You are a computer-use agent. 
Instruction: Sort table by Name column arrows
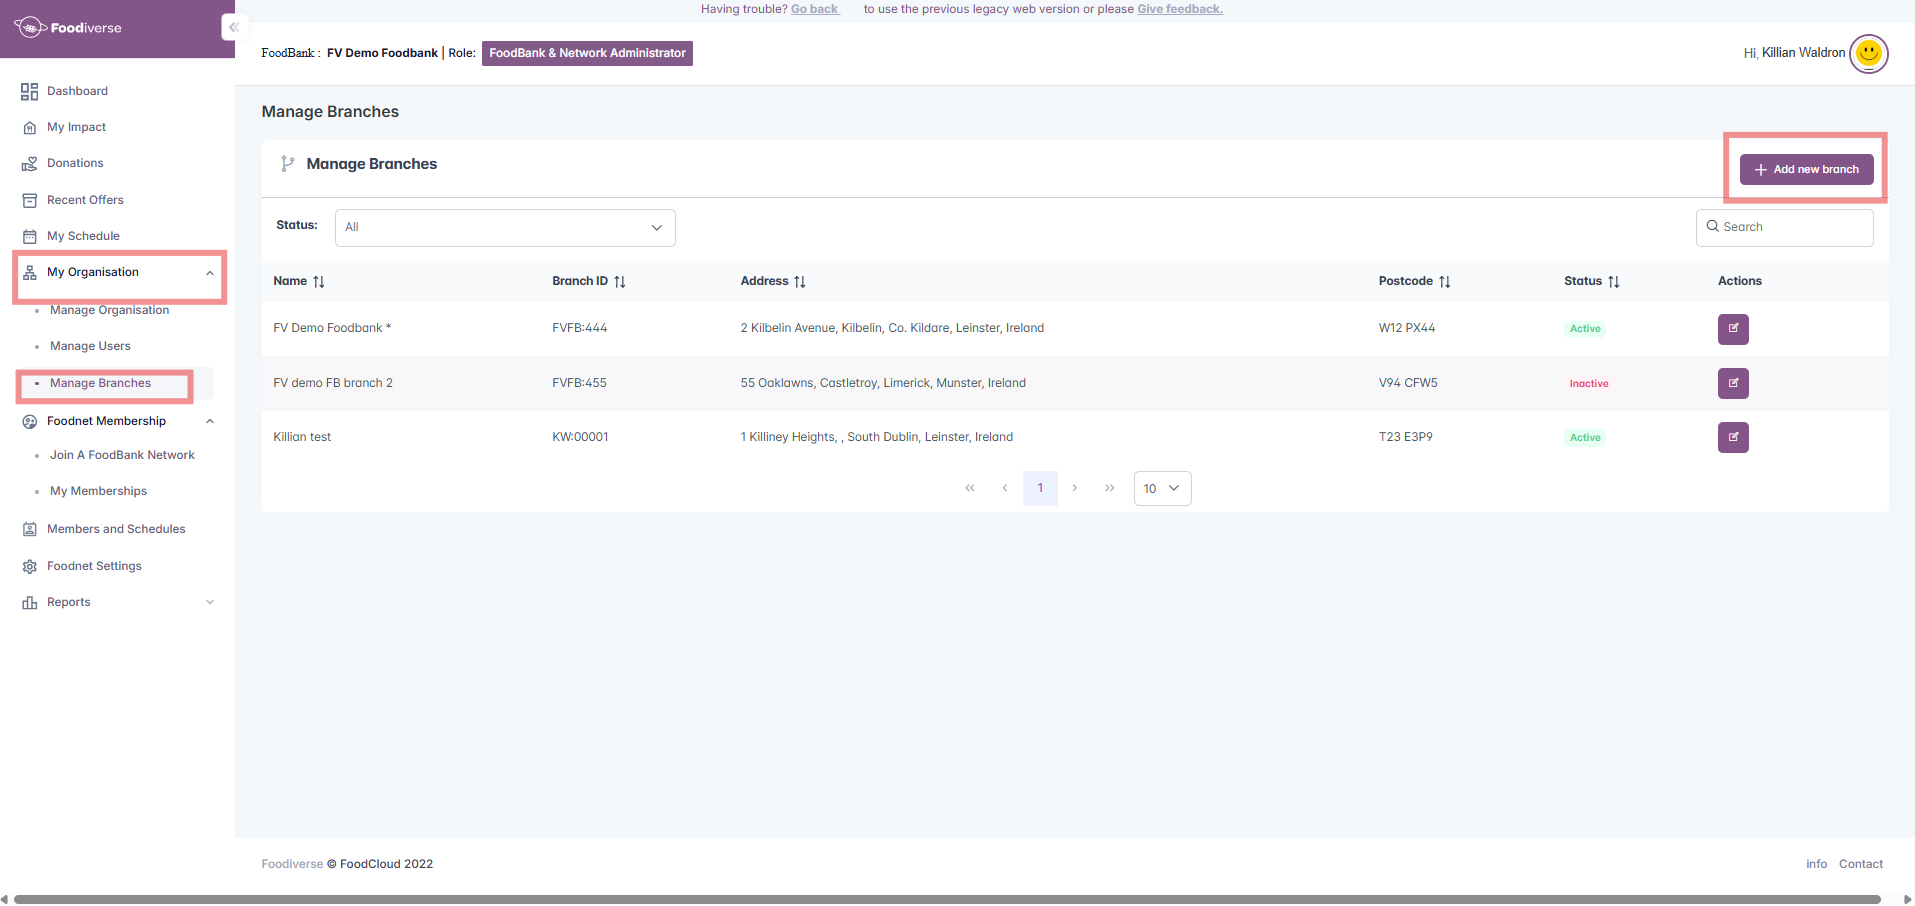319,282
